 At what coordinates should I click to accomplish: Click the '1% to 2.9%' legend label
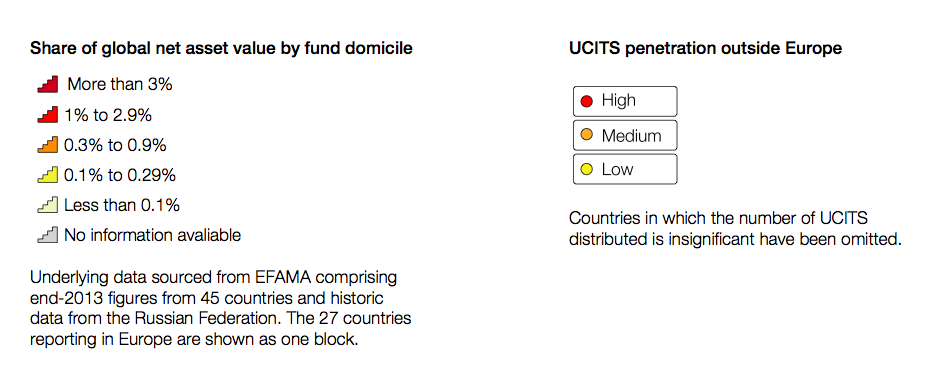[108, 115]
